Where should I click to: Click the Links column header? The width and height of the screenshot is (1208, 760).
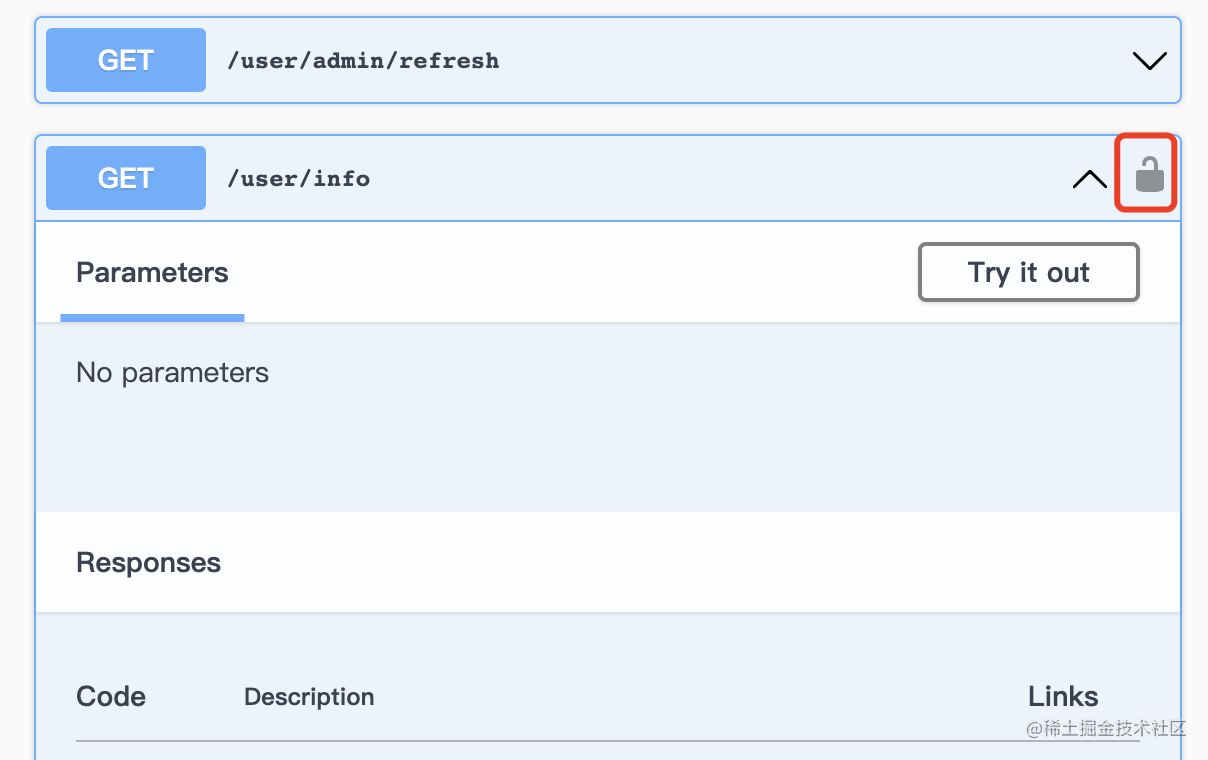[x=1063, y=697]
